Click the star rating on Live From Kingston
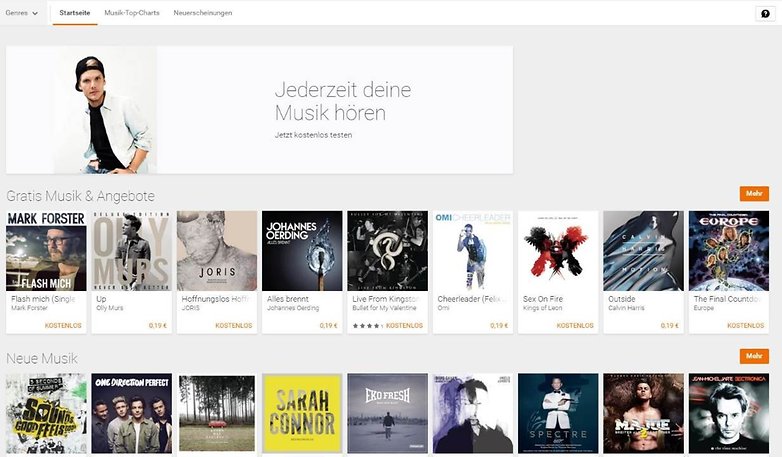This screenshot has width=782, height=457. [x=368, y=326]
